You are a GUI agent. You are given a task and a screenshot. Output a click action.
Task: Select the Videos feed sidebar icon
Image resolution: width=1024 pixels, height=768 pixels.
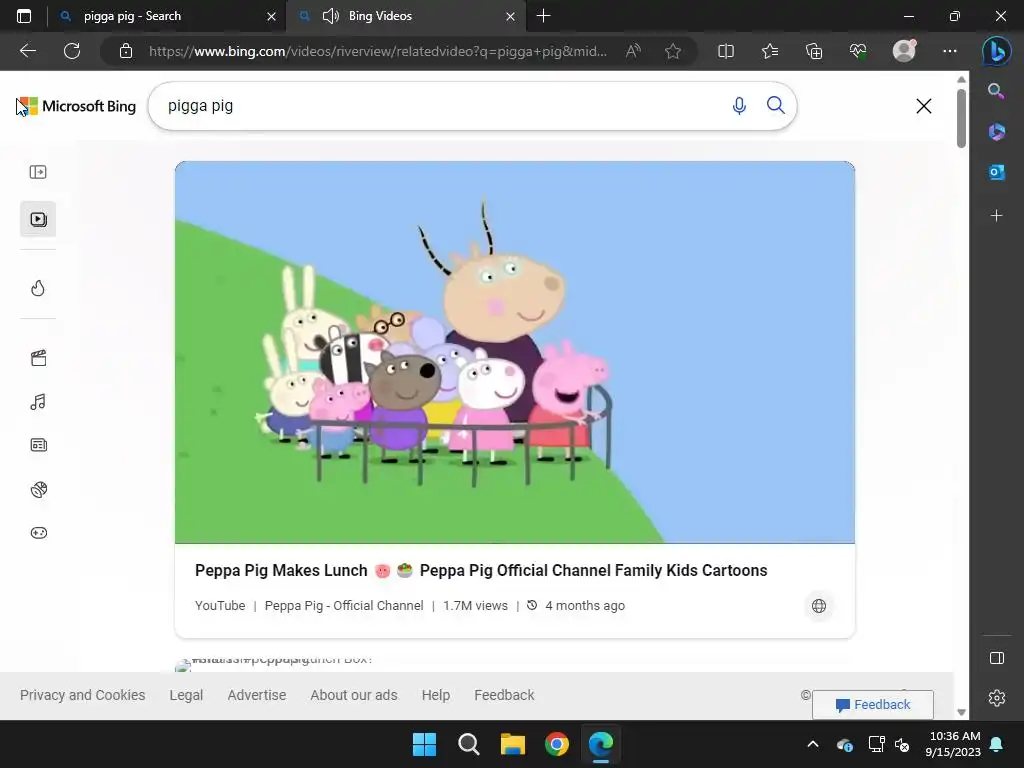pos(38,219)
